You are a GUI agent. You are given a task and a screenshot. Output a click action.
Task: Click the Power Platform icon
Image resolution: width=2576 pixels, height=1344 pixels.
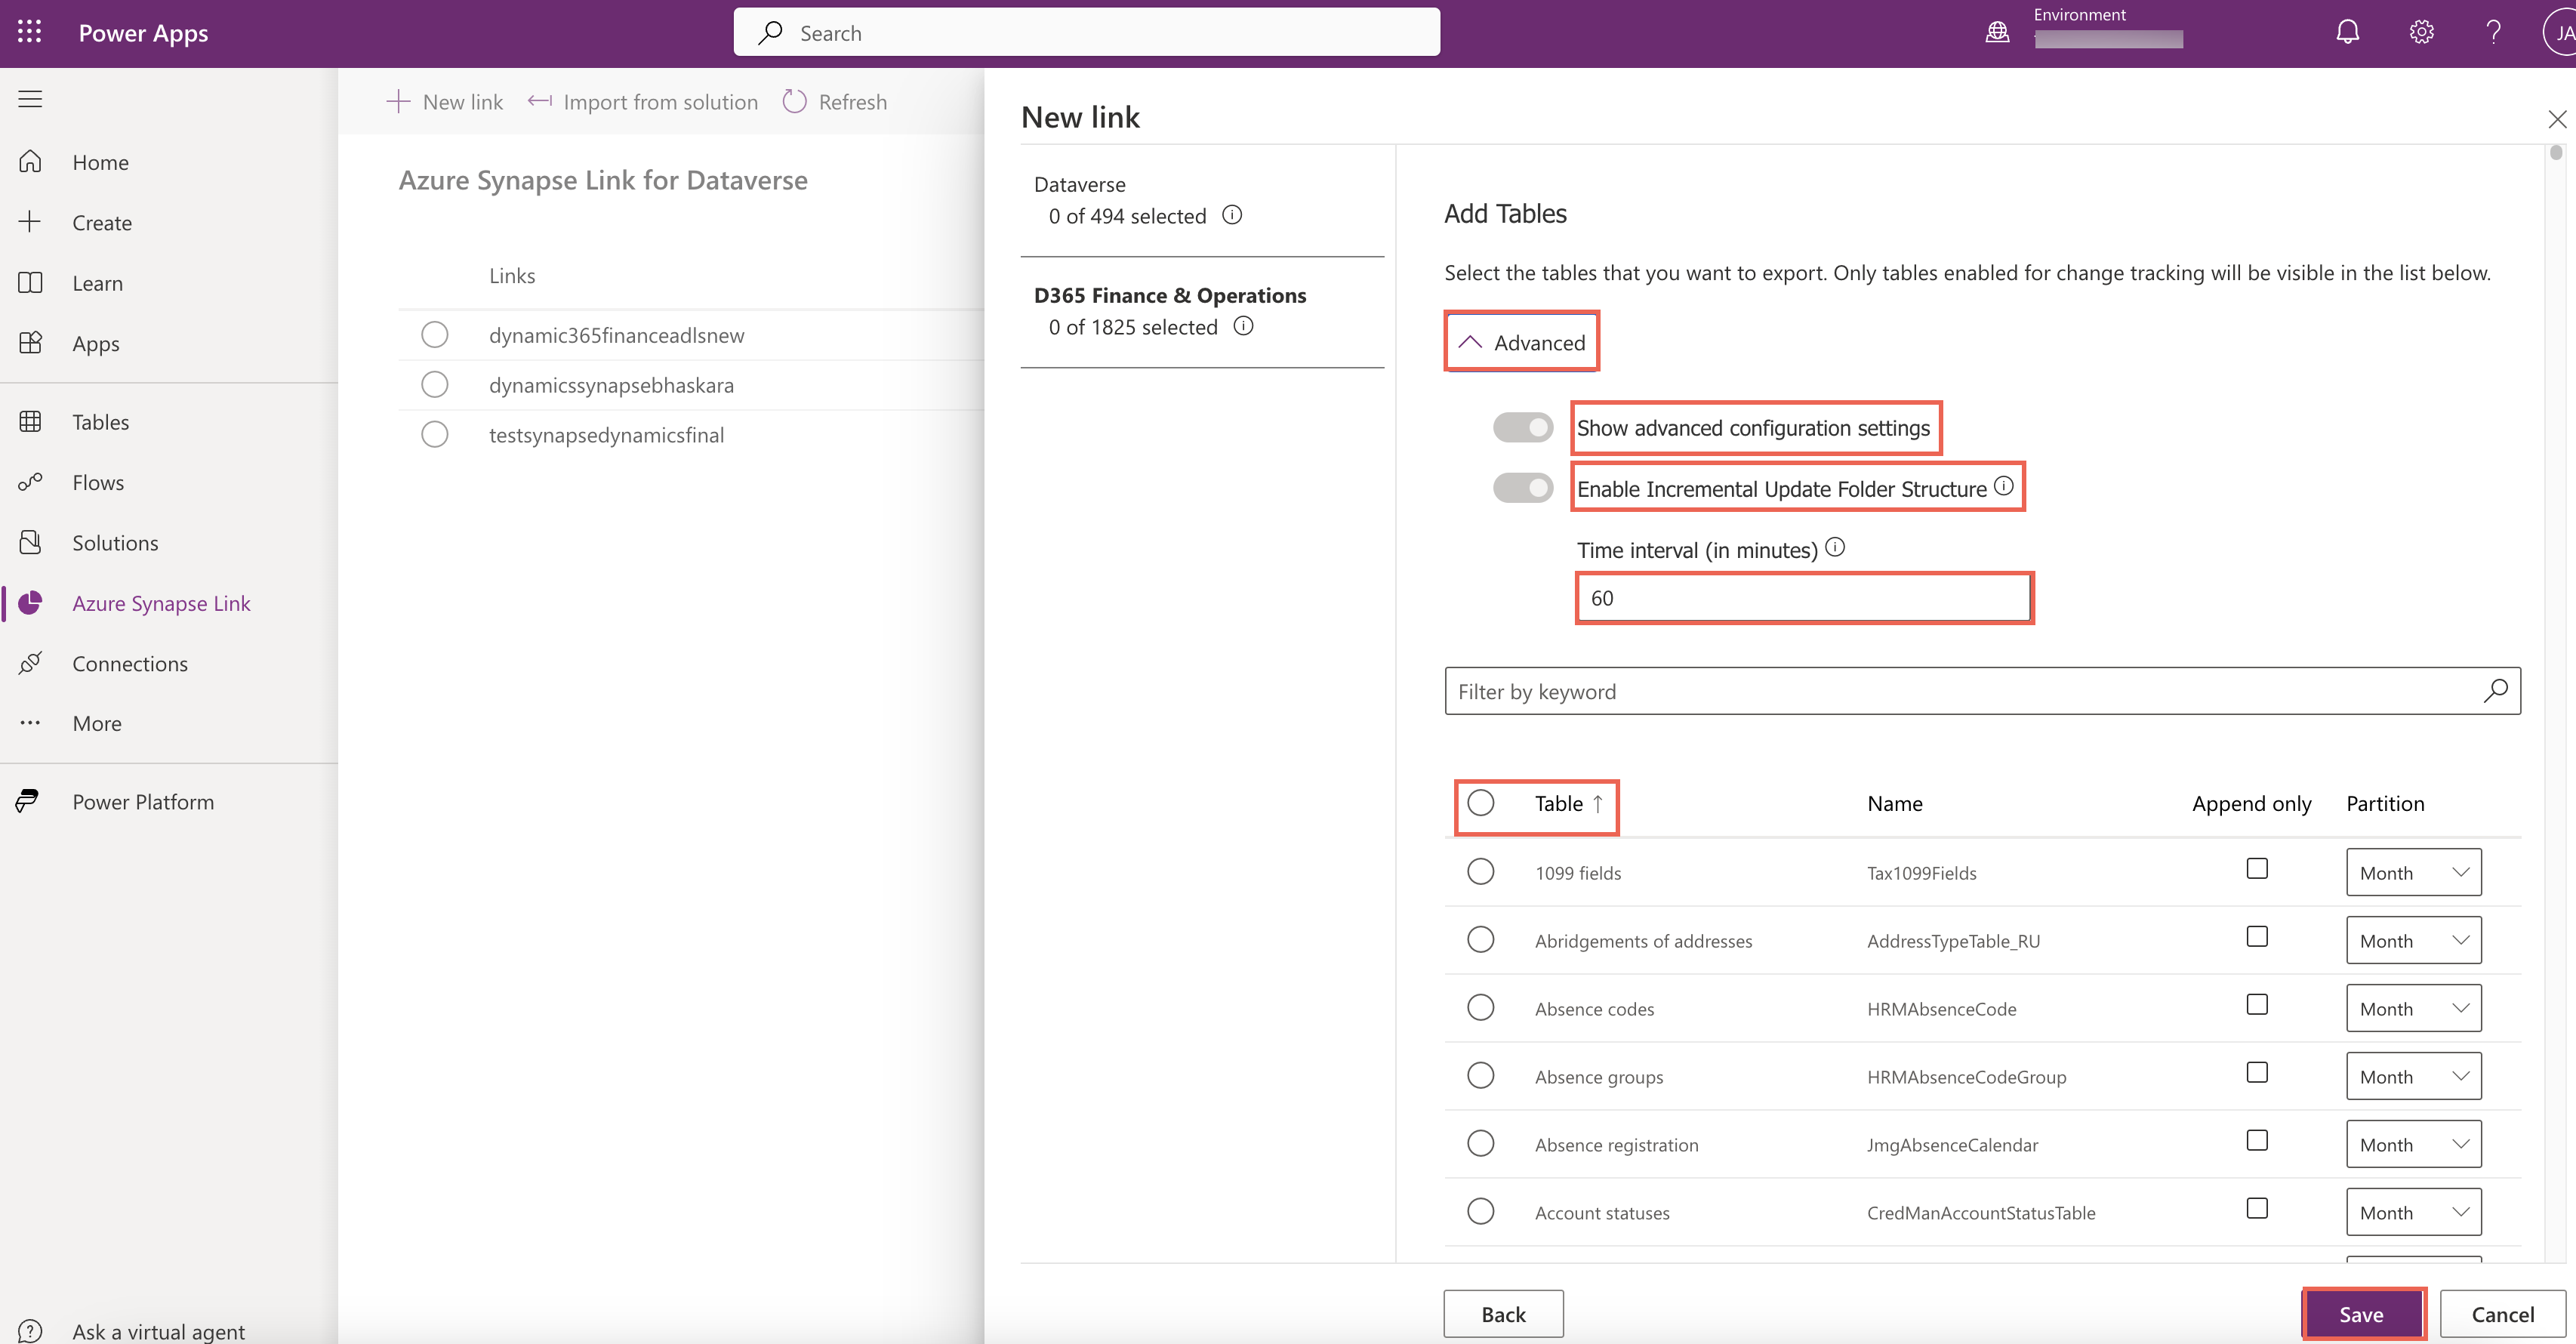28,801
